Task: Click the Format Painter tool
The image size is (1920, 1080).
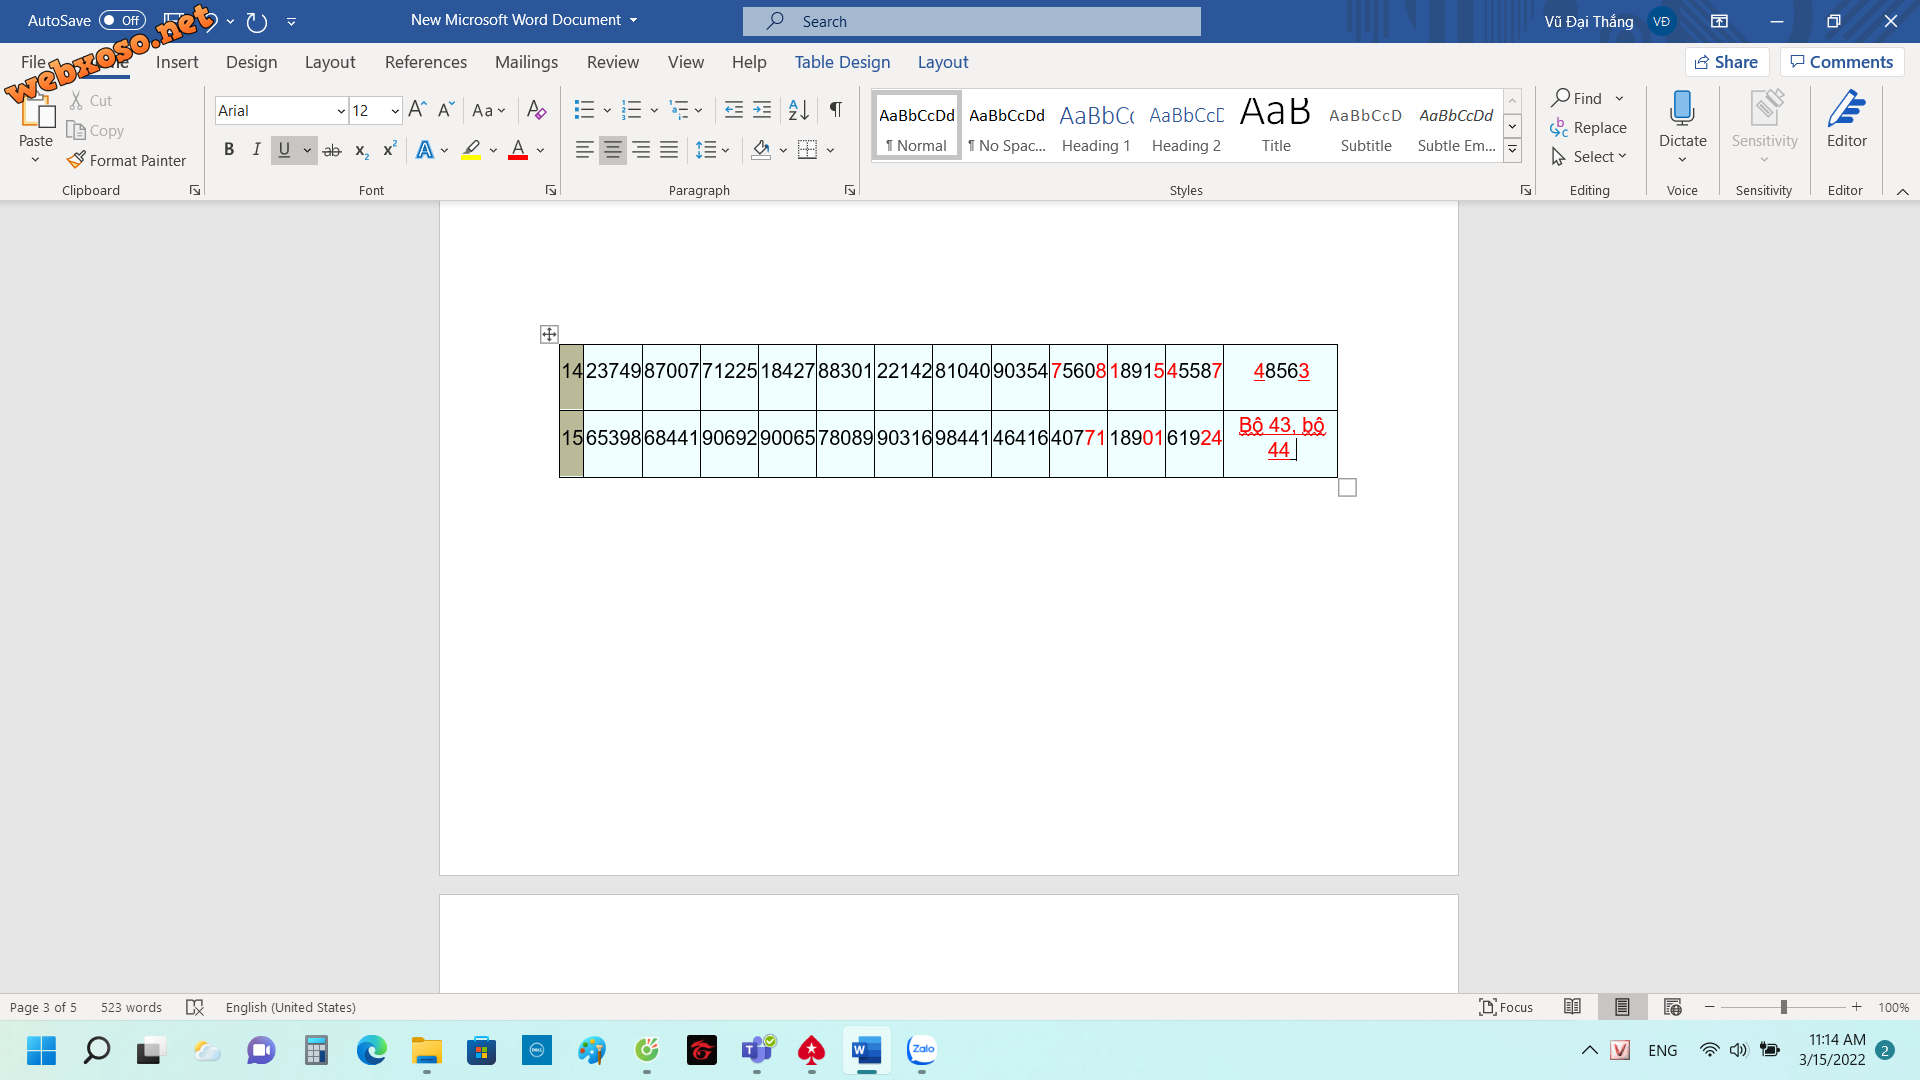Action: pyautogui.click(x=127, y=160)
